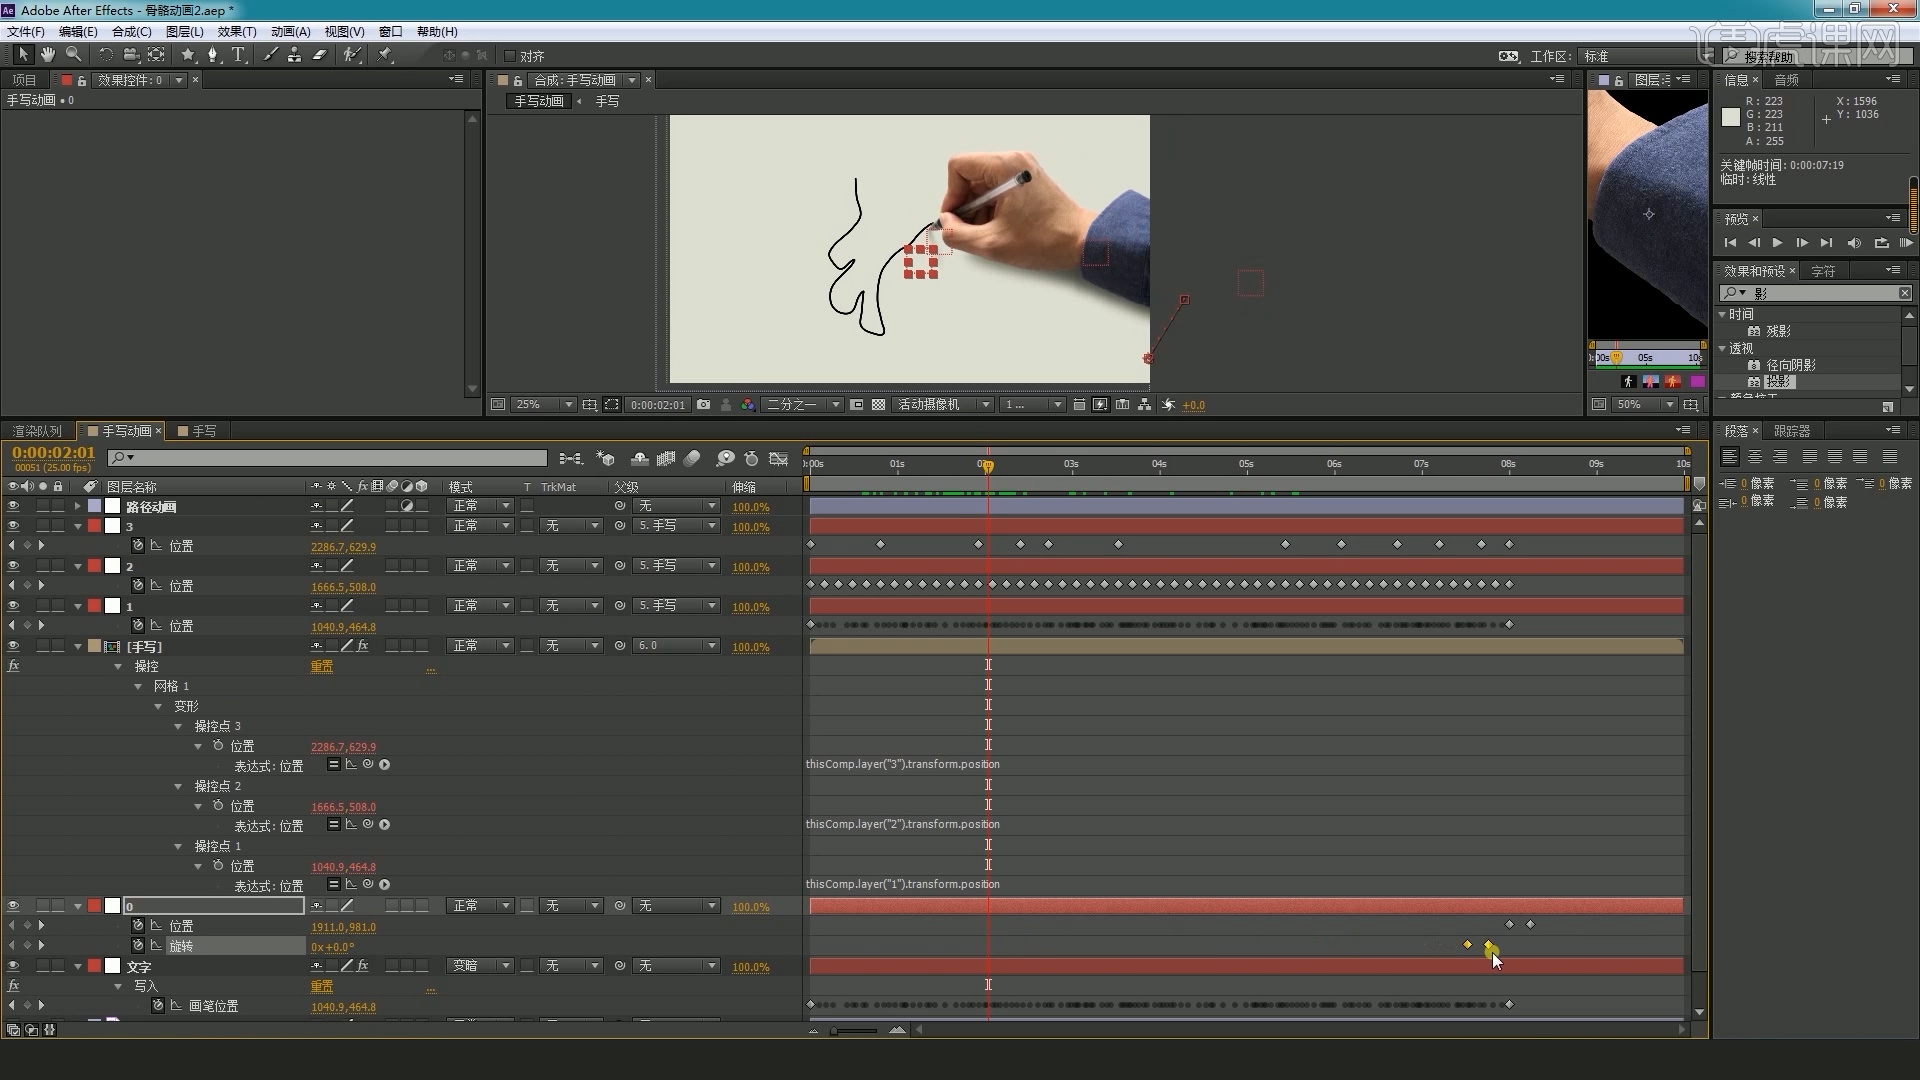Image resolution: width=1920 pixels, height=1080 pixels.
Task: Click the timeline zoom slider
Action: tap(855, 1030)
